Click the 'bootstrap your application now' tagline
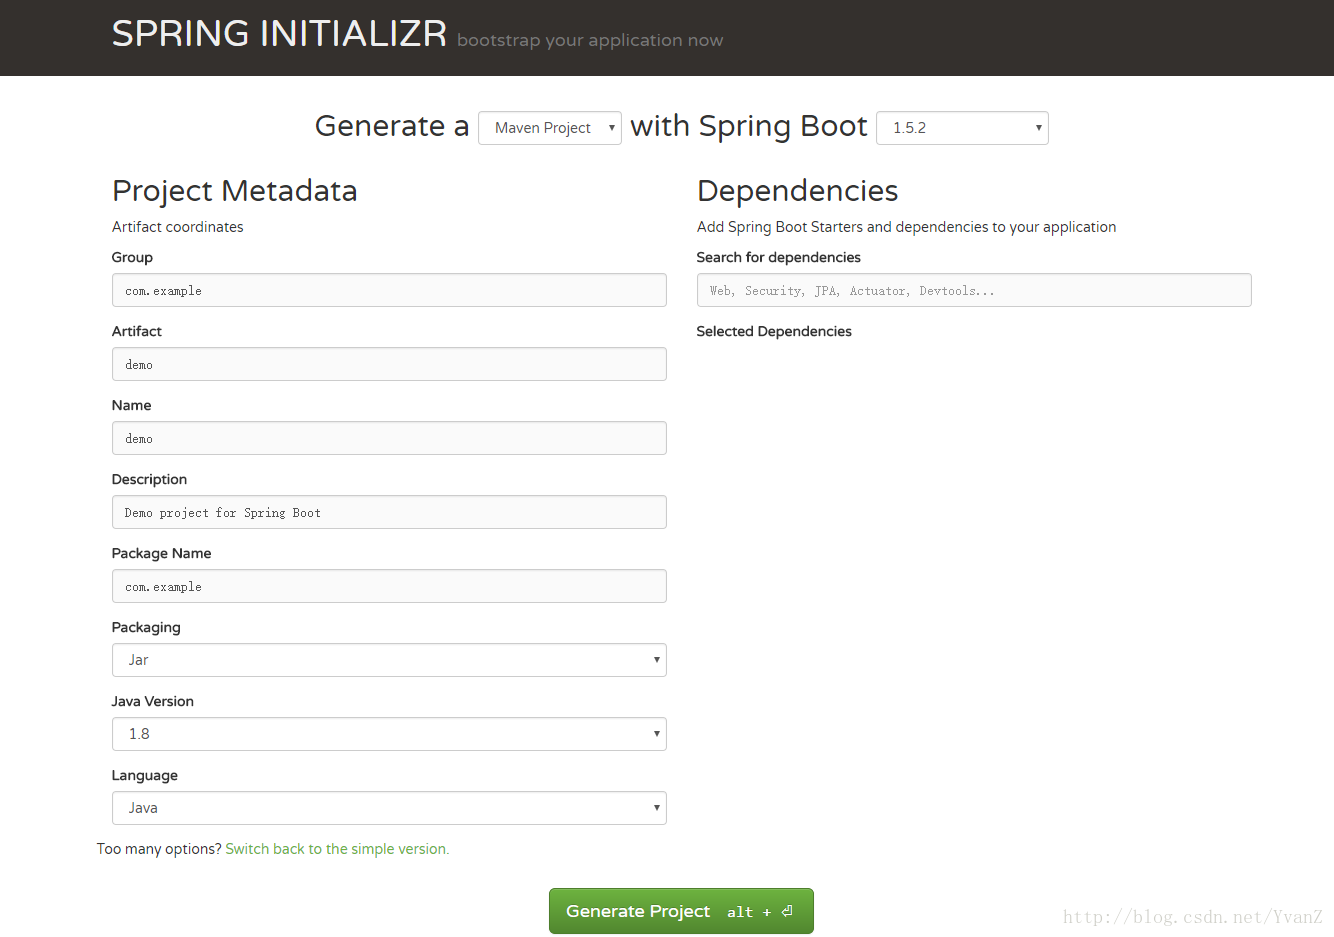This screenshot has height=937, width=1334. click(590, 40)
